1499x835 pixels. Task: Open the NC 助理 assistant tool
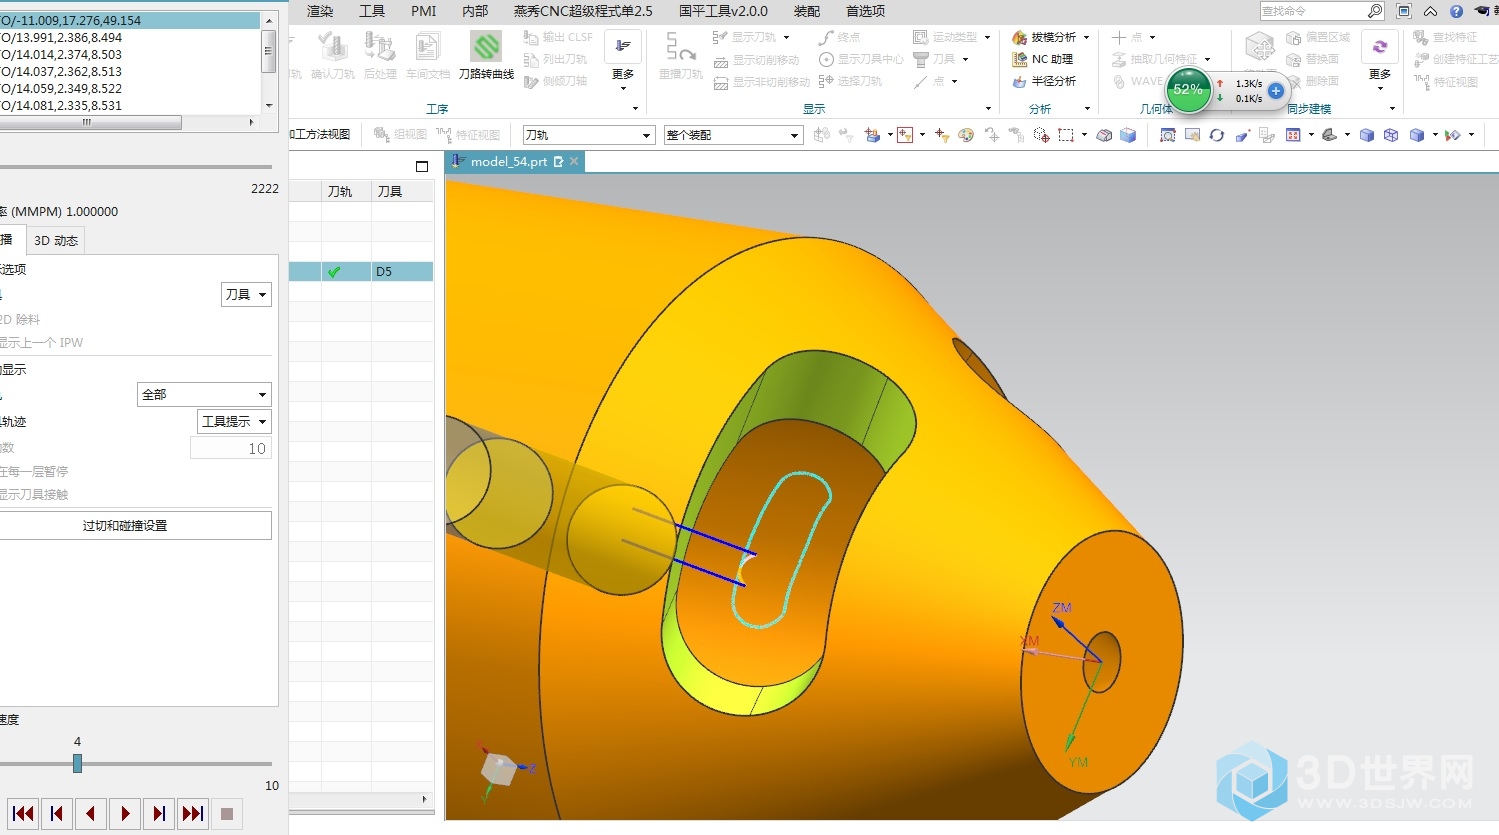(1042, 59)
